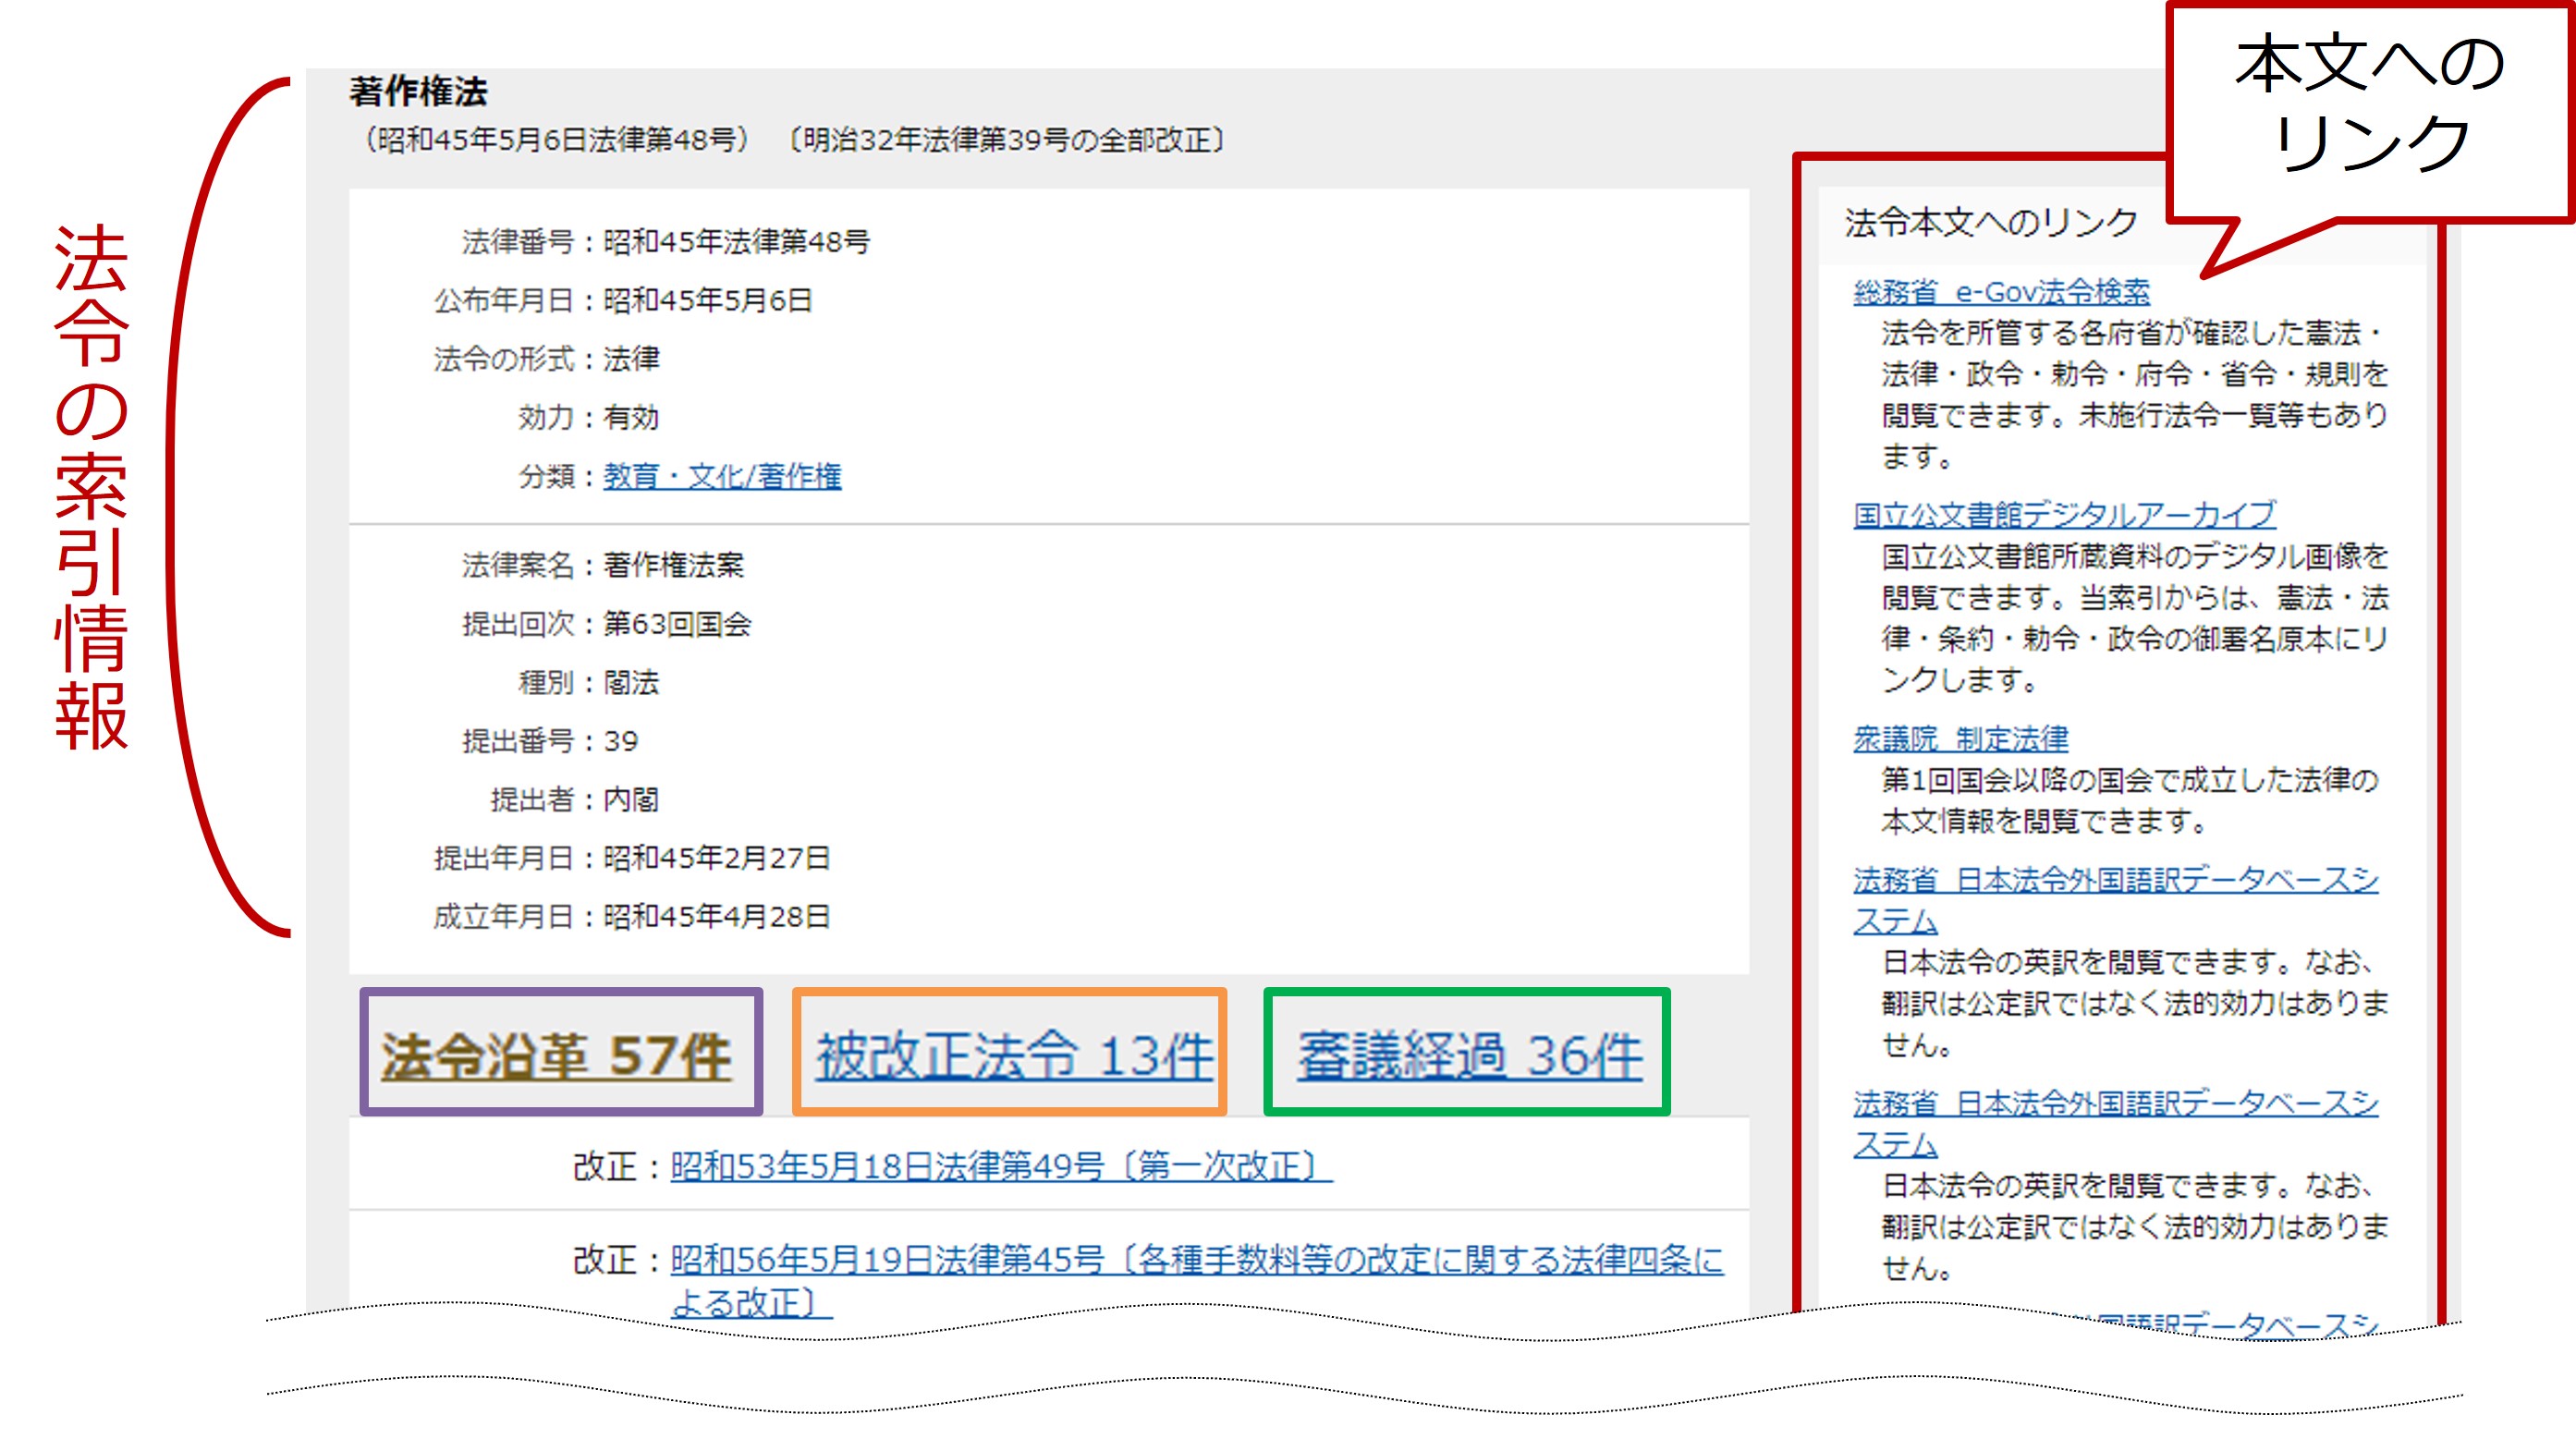Switch to the 被改正法令 13件 tab
This screenshot has width=2576, height=1439.
click(1013, 1055)
